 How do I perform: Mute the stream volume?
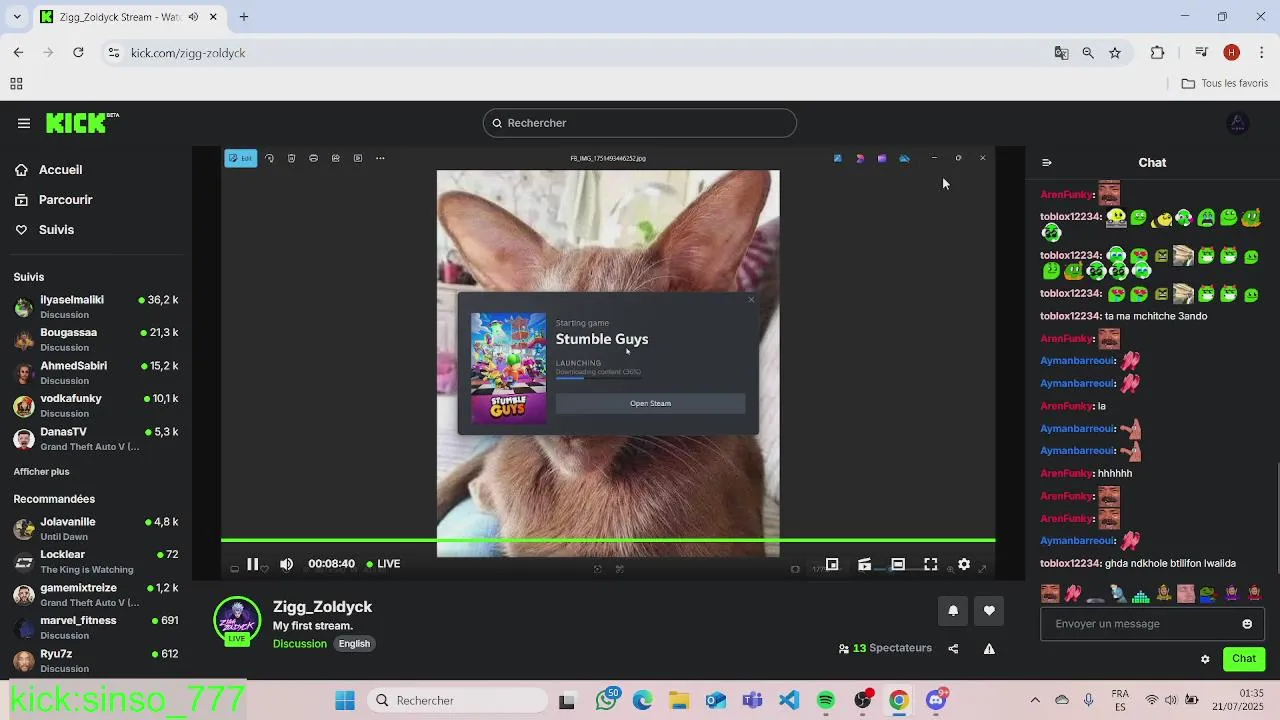click(x=286, y=564)
